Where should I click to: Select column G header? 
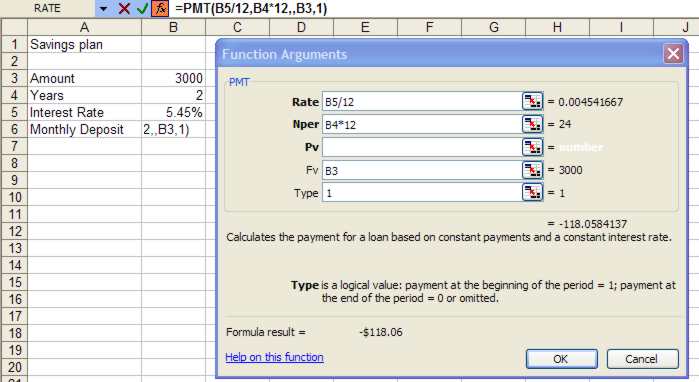coord(493,27)
